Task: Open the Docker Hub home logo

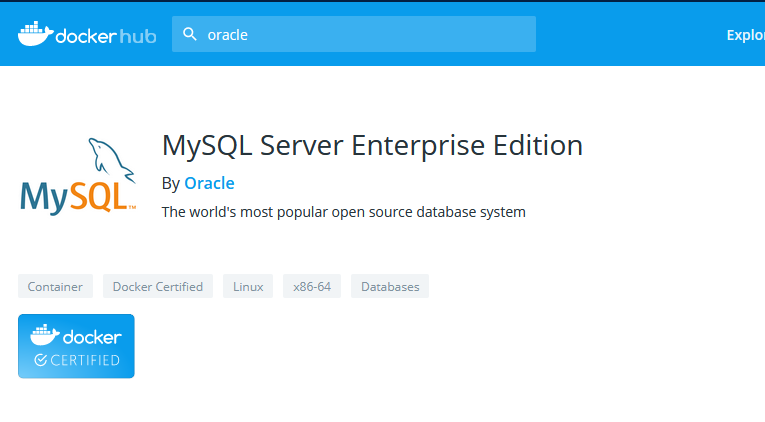Action: 87,34
